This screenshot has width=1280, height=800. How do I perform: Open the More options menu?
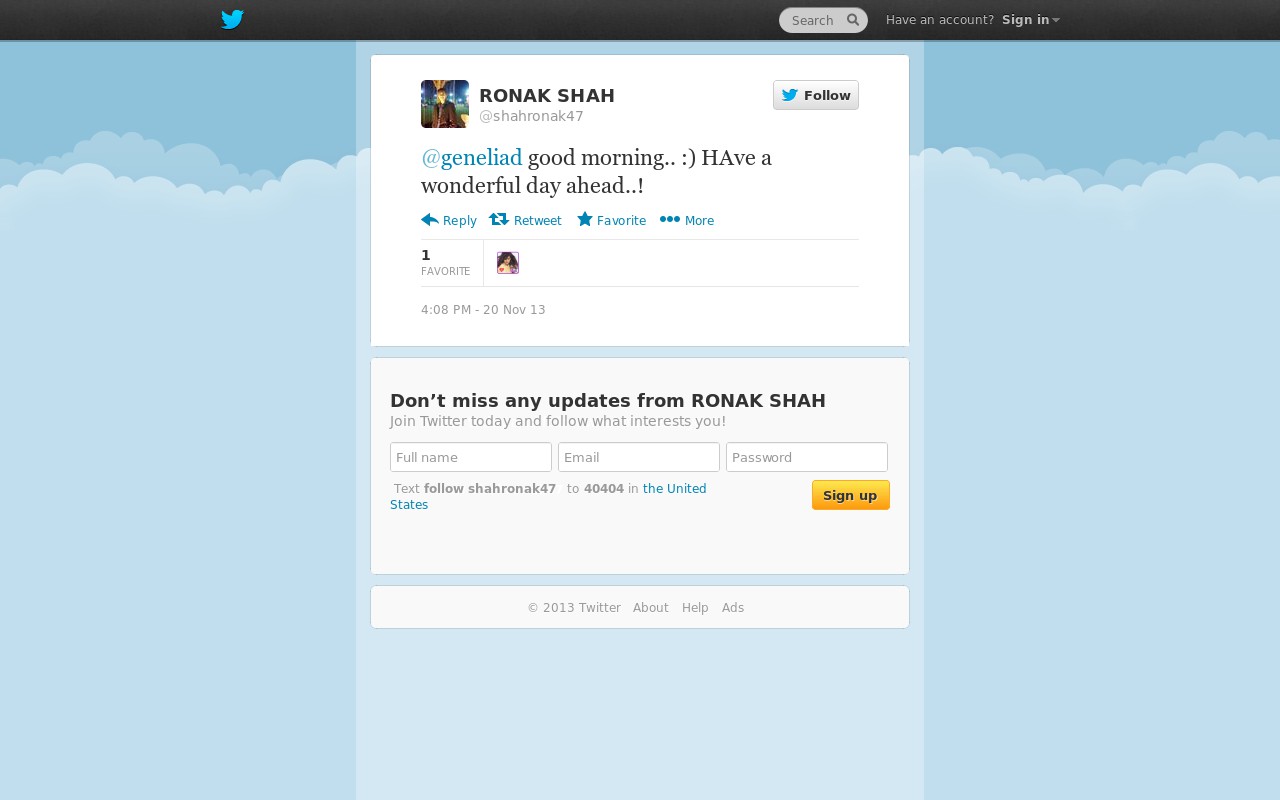(687, 220)
